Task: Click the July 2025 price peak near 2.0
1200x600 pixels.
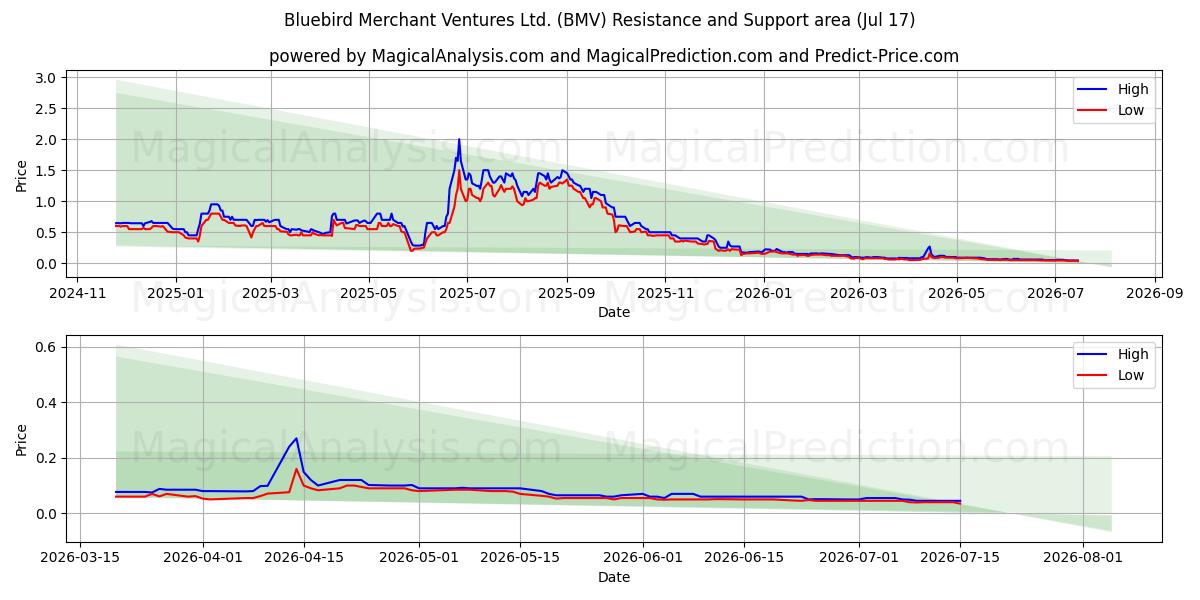Action: [459, 140]
